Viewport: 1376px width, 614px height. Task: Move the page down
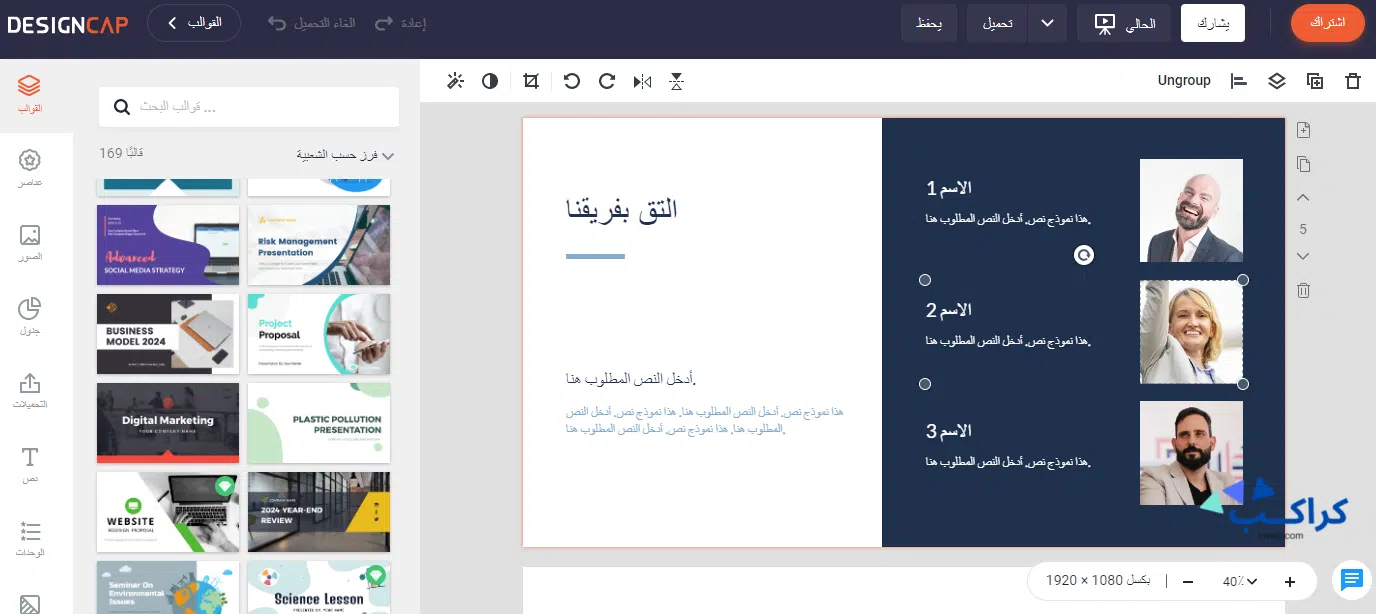[x=1303, y=256]
